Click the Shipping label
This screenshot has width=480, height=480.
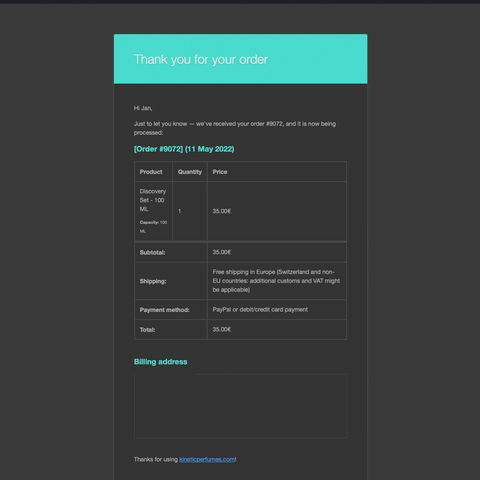pyautogui.click(x=153, y=281)
